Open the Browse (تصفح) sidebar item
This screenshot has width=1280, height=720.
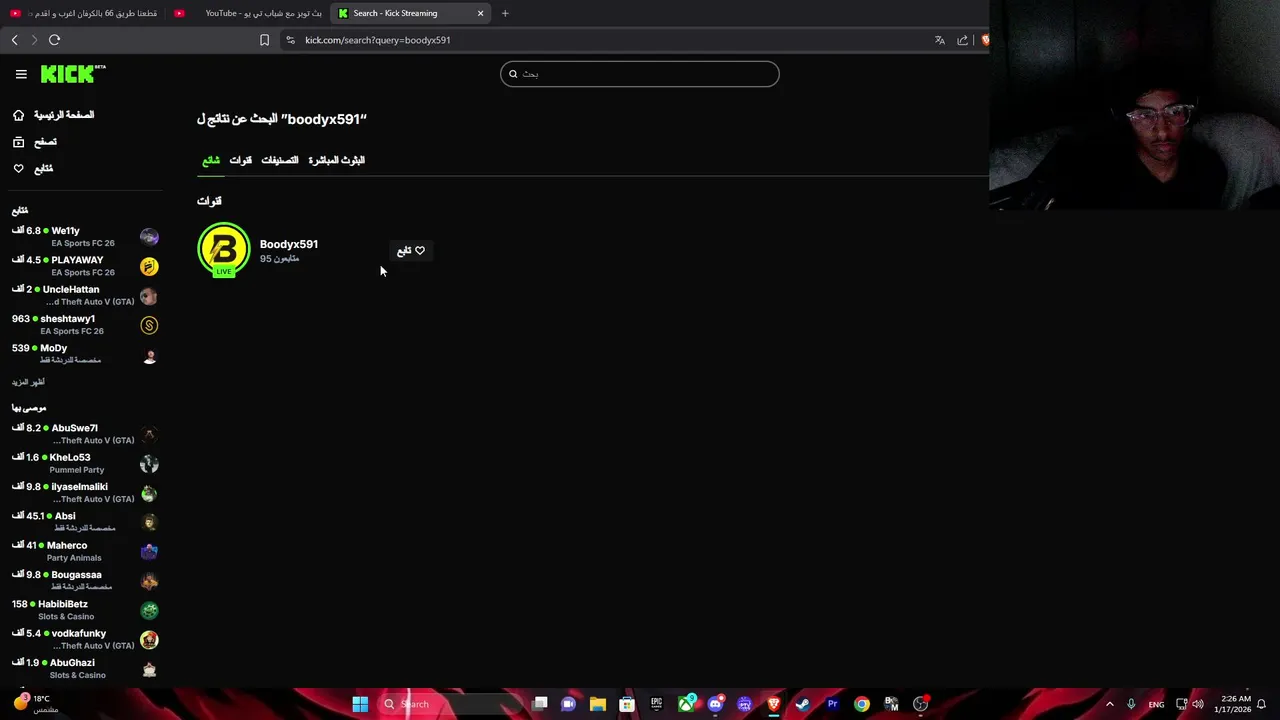(x=35, y=142)
